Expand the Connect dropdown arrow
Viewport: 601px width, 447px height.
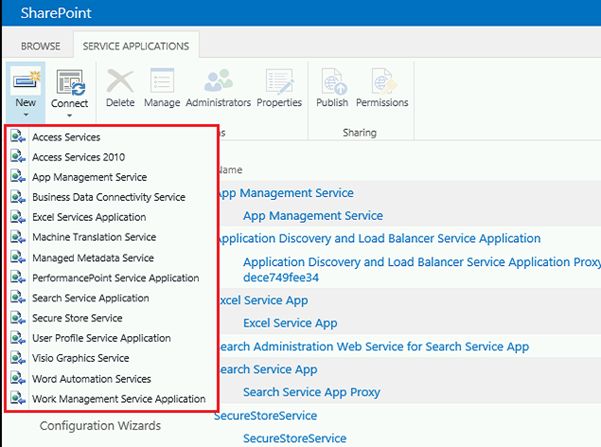[70, 115]
